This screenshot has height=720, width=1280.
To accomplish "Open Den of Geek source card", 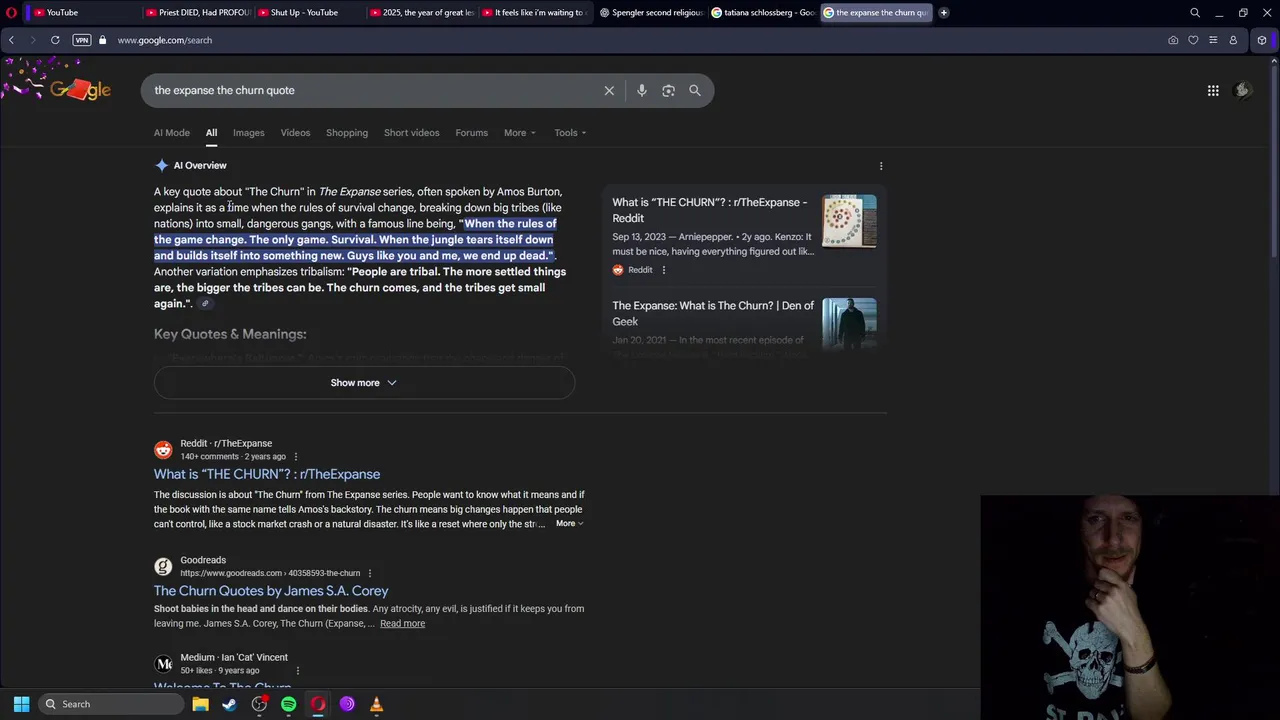I will [713, 313].
